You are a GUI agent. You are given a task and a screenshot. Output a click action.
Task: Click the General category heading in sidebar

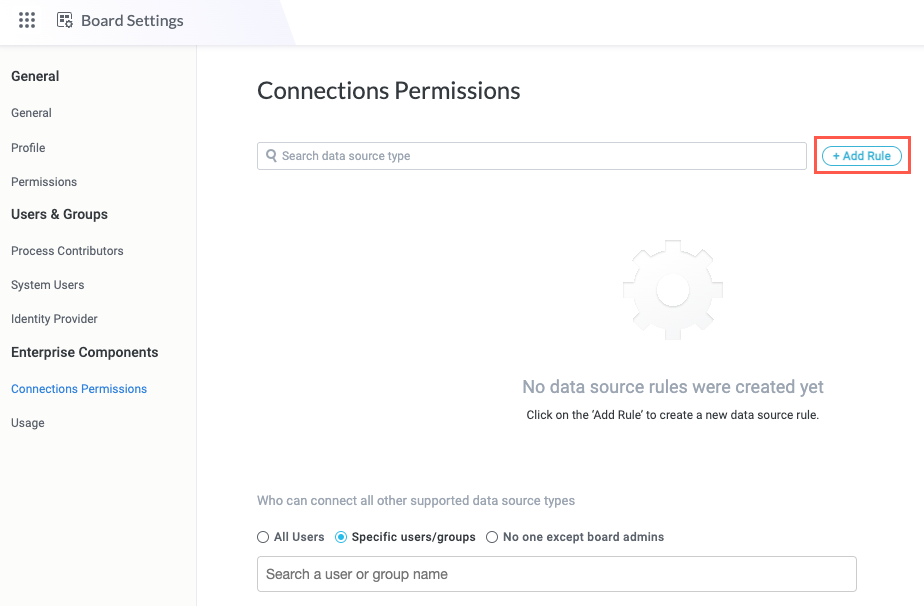pyautogui.click(x=35, y=76)
